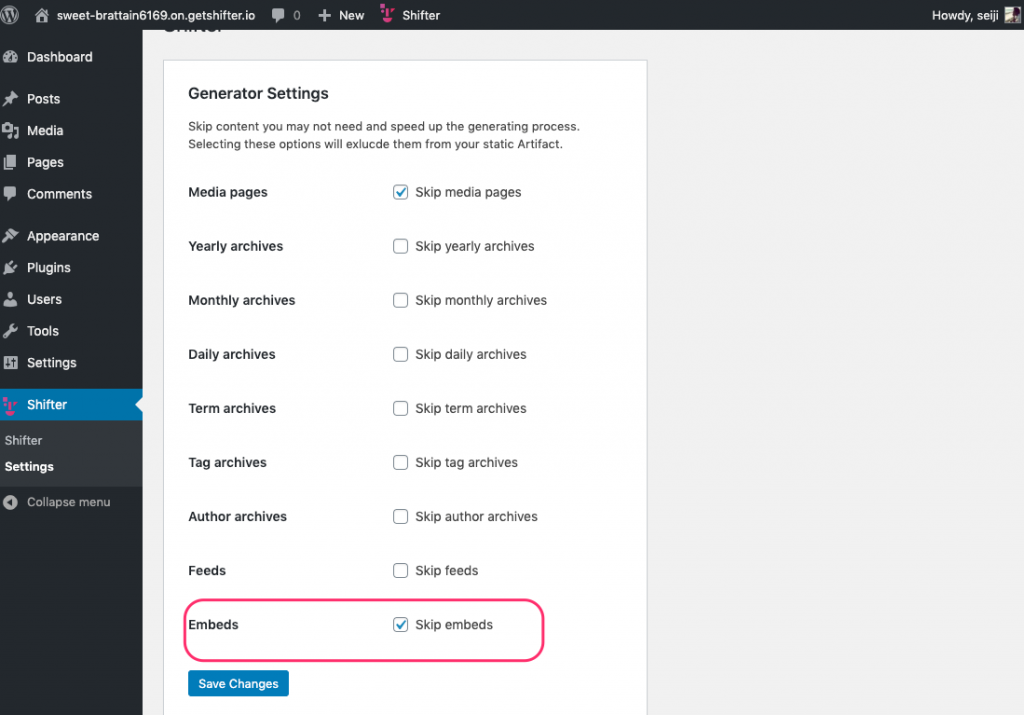Screen dimensions: 1024x715
Task: Uncheck Skip media pages checkbox
Action: point(400,192)
